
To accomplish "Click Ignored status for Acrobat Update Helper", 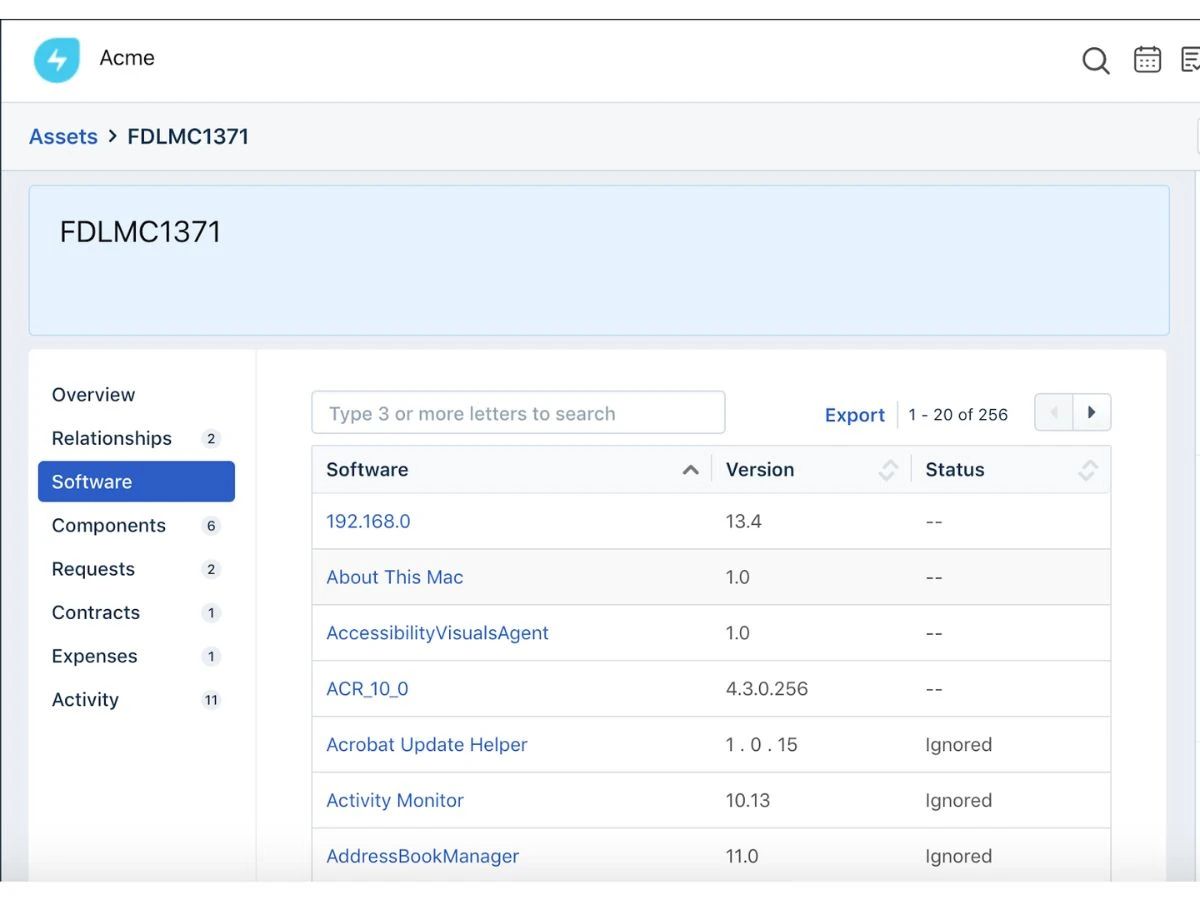I will [x=959, y=745].
